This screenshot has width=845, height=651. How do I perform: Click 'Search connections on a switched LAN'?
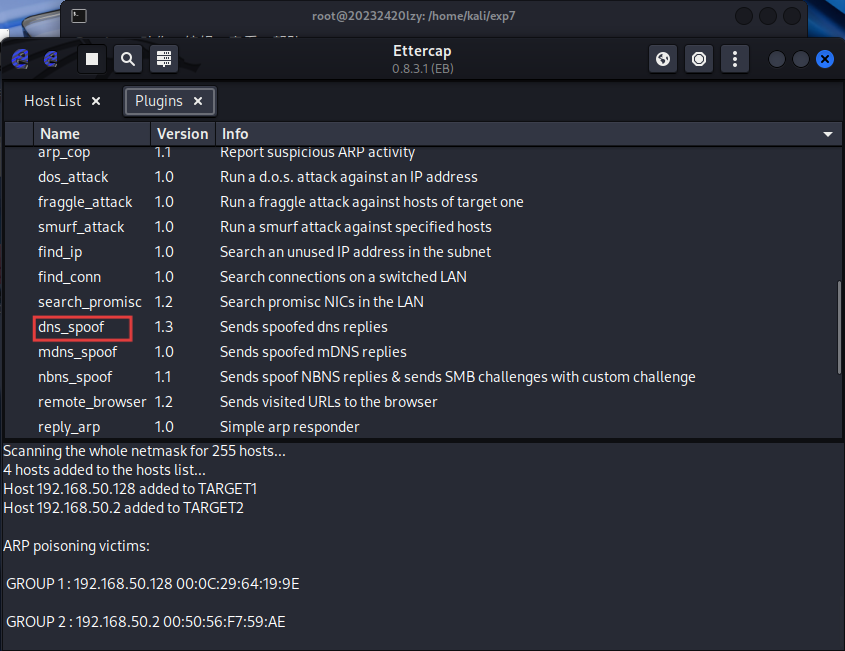(x=343, y=277)
